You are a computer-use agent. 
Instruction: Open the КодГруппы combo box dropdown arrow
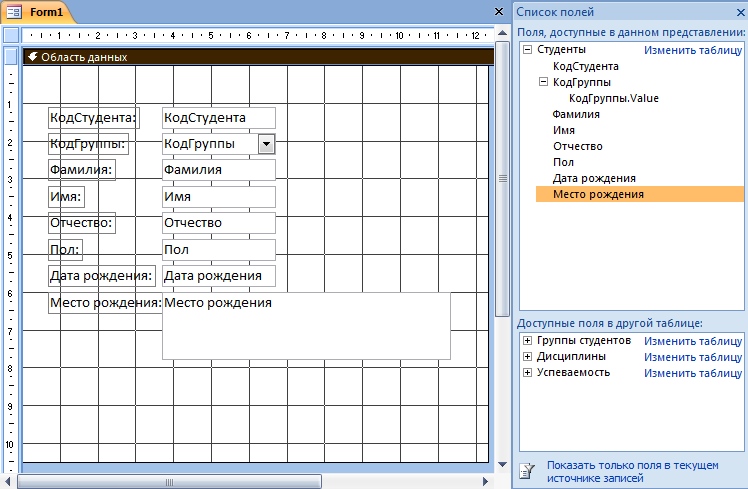click(266, 144)
